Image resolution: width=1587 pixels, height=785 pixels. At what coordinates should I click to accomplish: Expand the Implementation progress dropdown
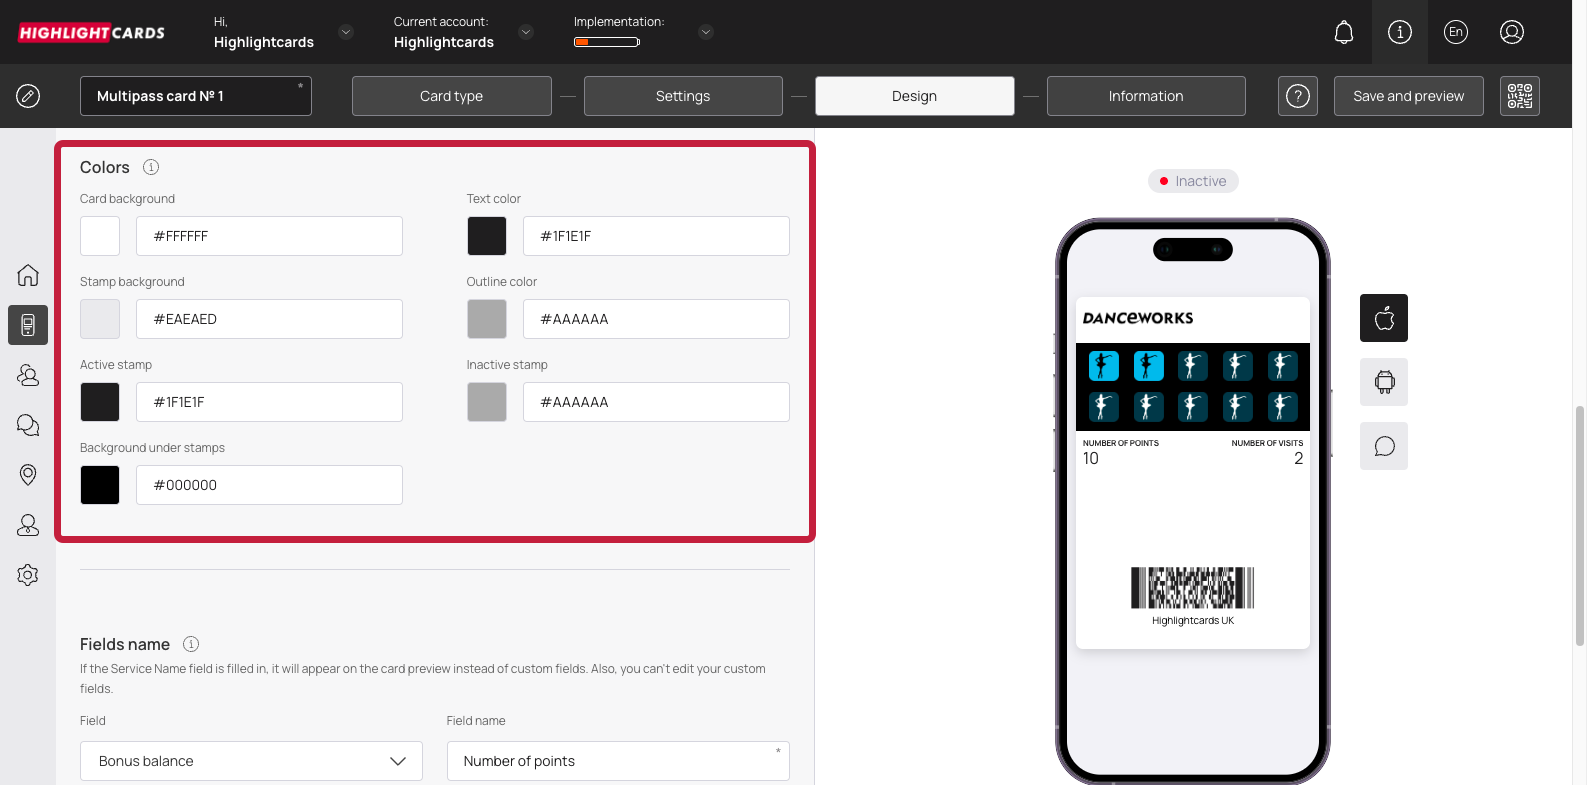pyautogui.click(x=706, y=32)
